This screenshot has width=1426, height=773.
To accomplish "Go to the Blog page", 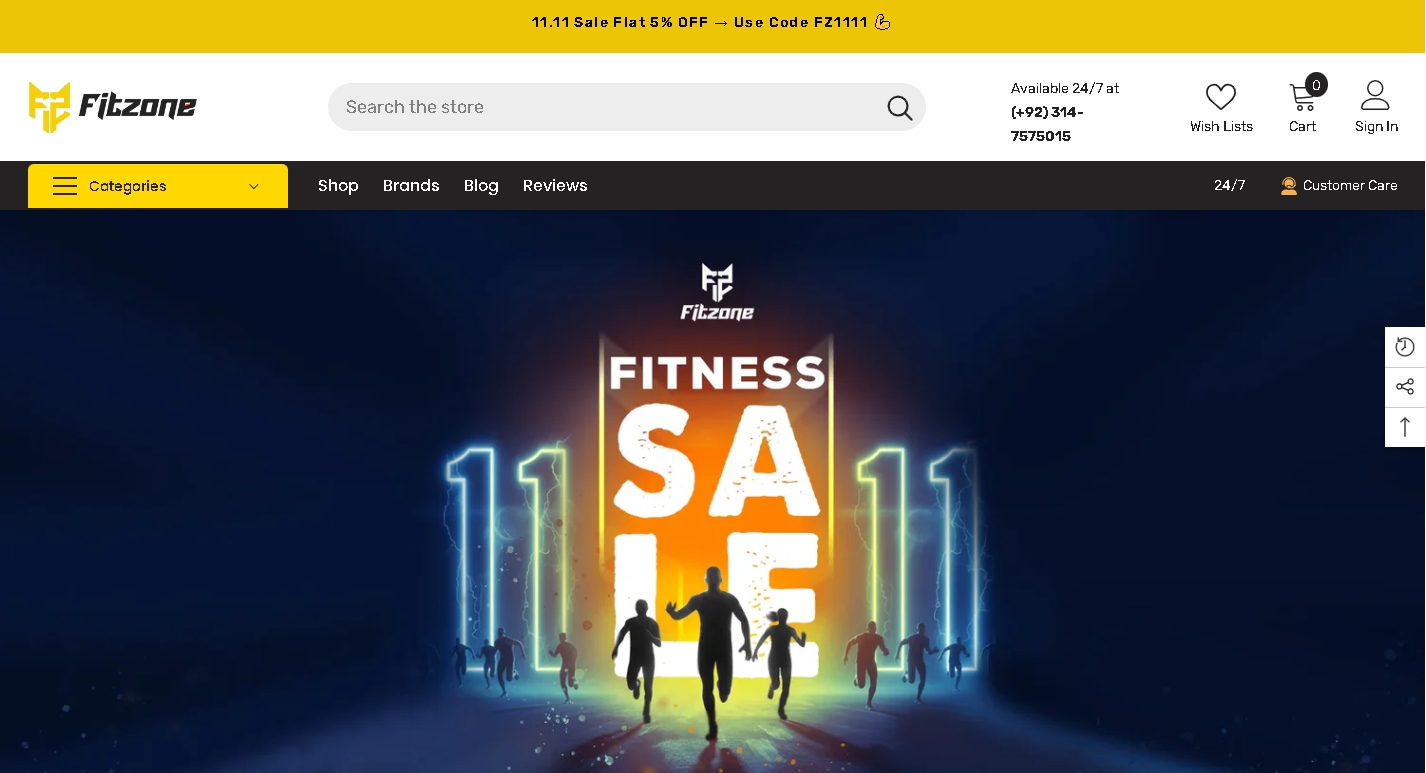I will [481, 186].
